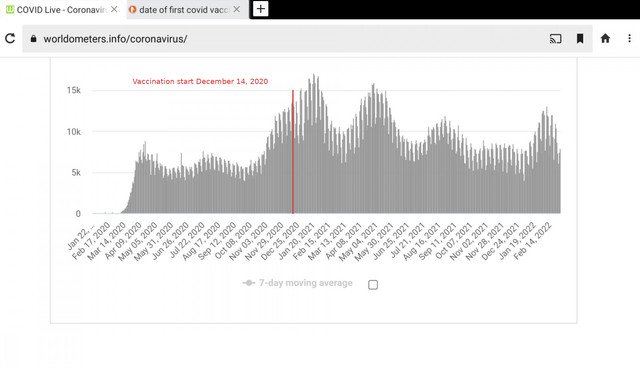Switch to the COVID Live tab
This screenshot has height=368, width=640.
pyautogui.click(x=61, y=9)
